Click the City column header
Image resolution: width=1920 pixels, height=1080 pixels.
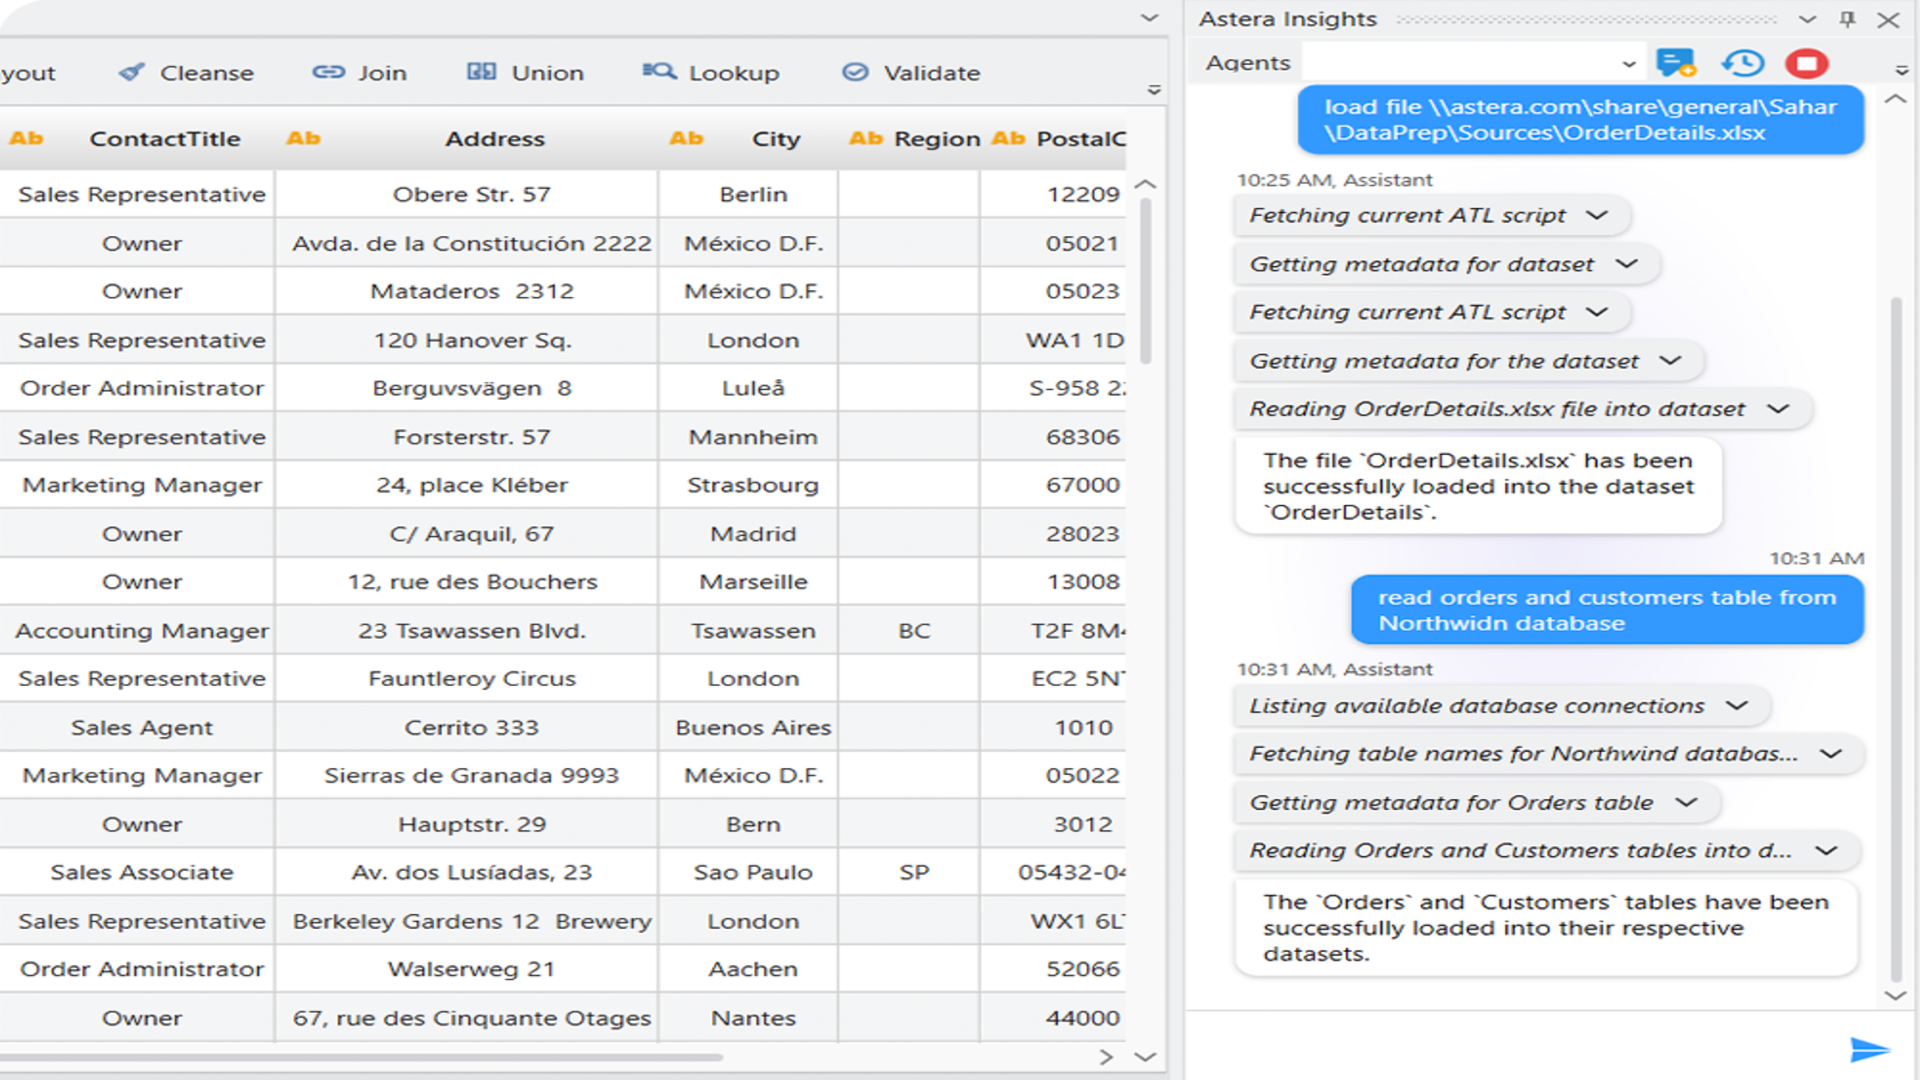coord(776,139)
